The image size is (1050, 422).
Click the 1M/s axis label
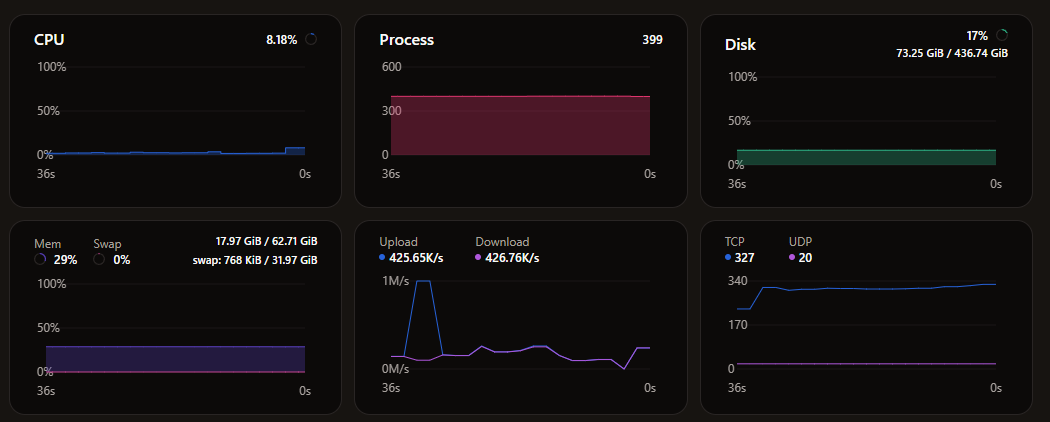click(395, 281)
